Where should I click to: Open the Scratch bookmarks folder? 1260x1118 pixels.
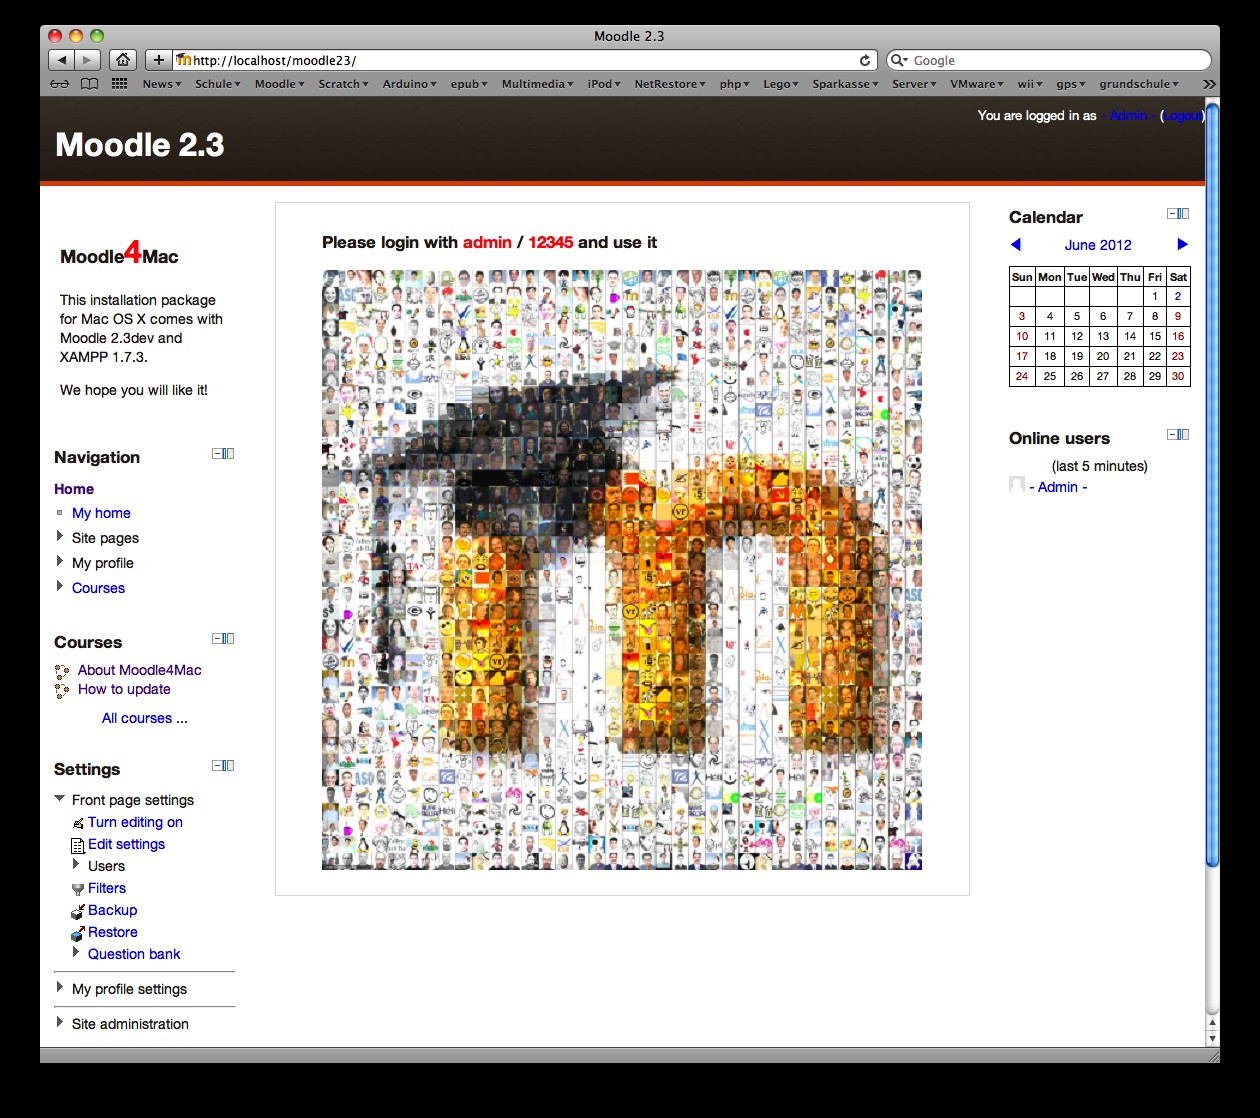point(344,84)
